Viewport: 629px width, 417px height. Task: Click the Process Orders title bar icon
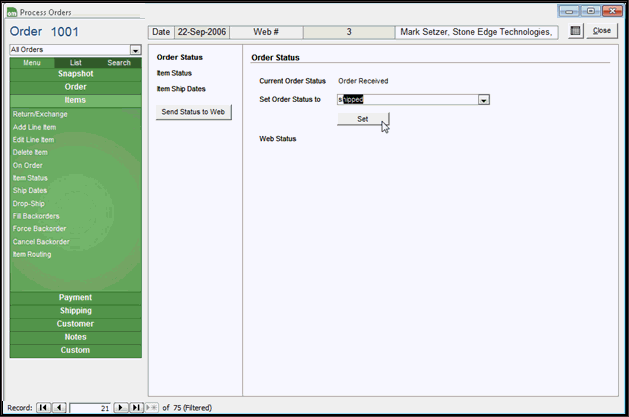pyautogui.click(x=11, y=11)
